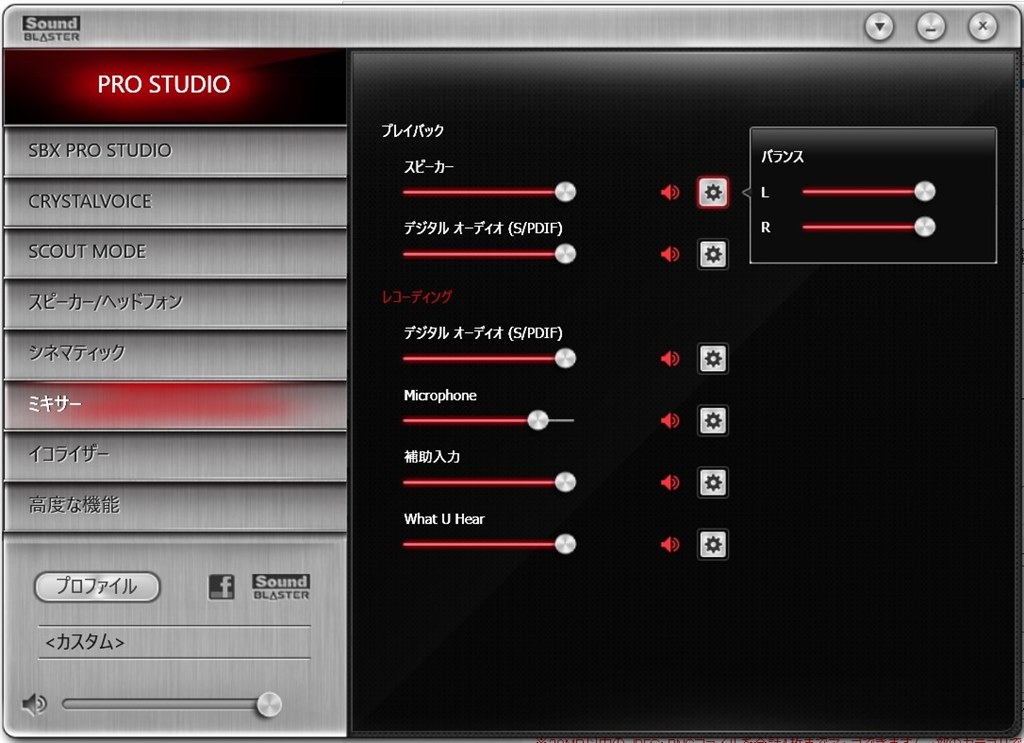
Task: Adjust the 補助入力 level slider
Action: click(x=489, y=482)
